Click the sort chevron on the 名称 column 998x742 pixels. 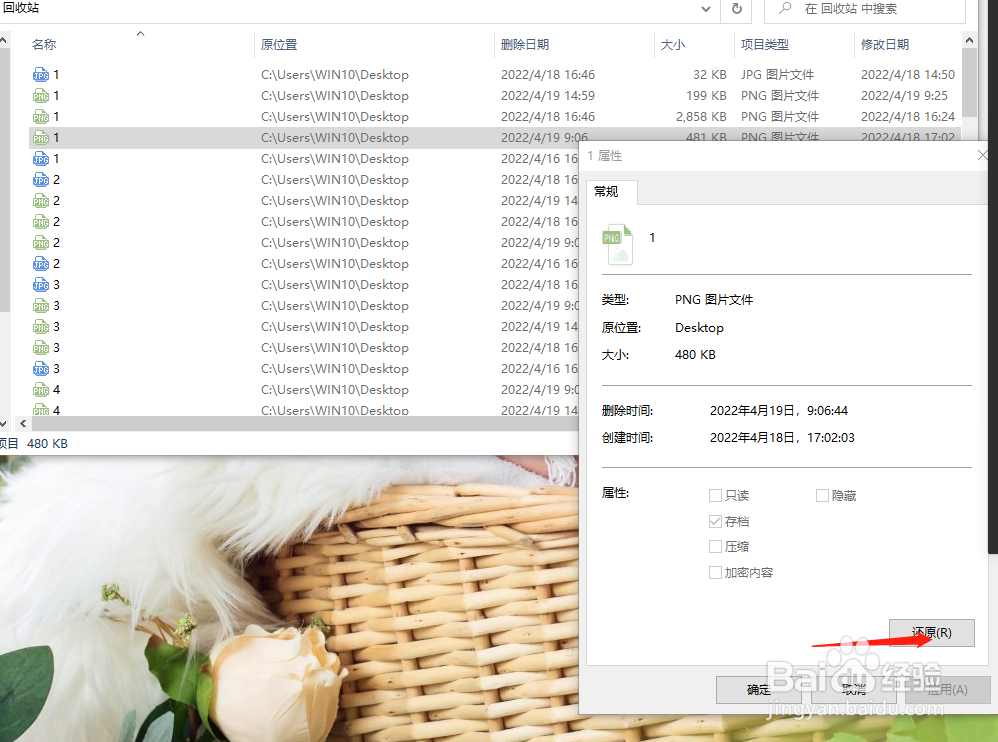coord(140,33)
